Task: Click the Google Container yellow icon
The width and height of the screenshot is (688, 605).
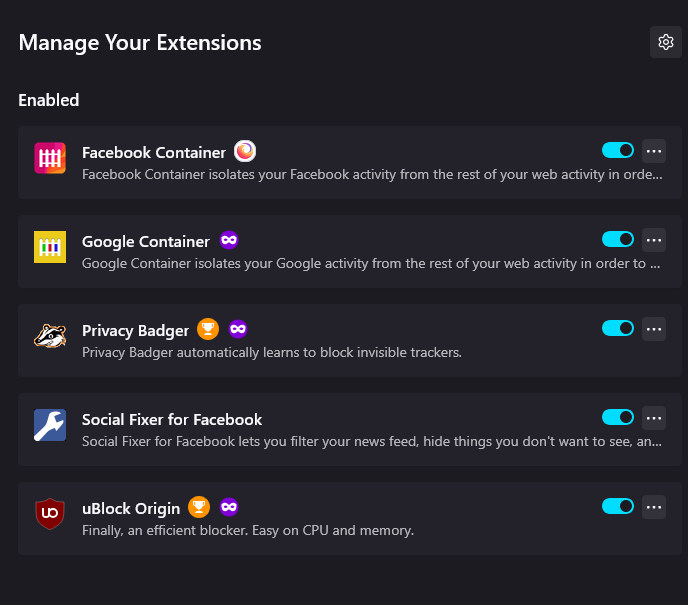Action: [x=50, y=247]
